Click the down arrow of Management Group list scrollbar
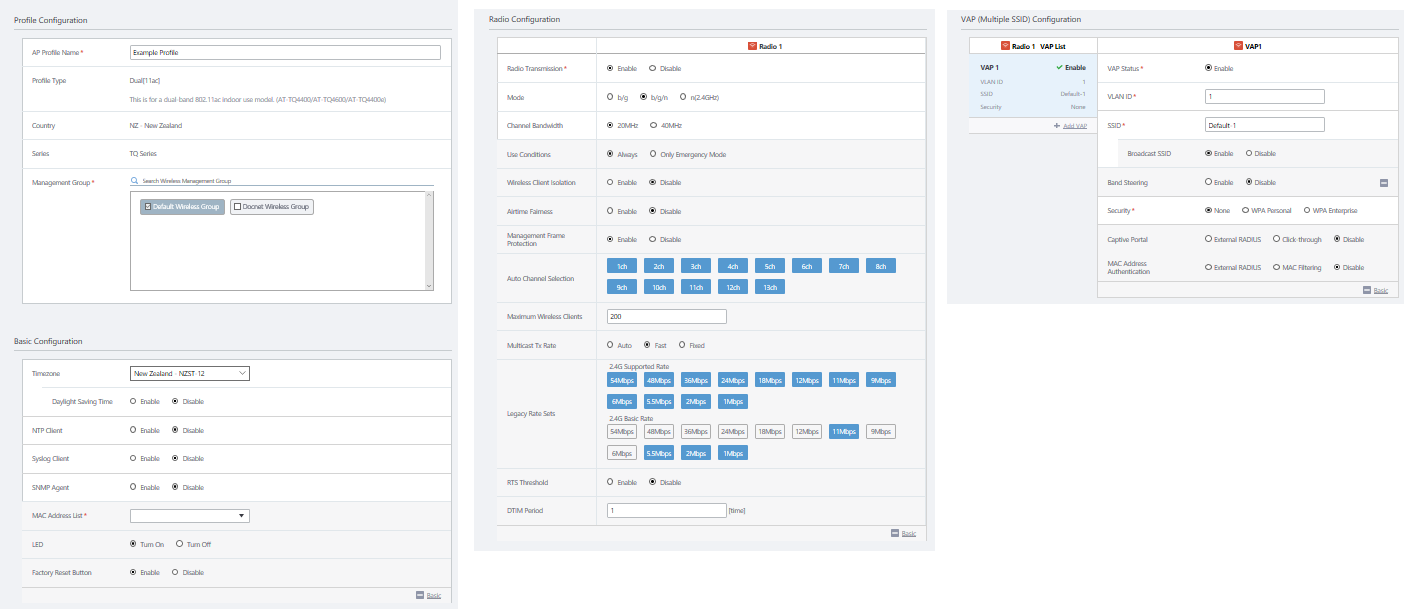The height and width of the screenshot is (609, 1407). click(x=429, y=285)
